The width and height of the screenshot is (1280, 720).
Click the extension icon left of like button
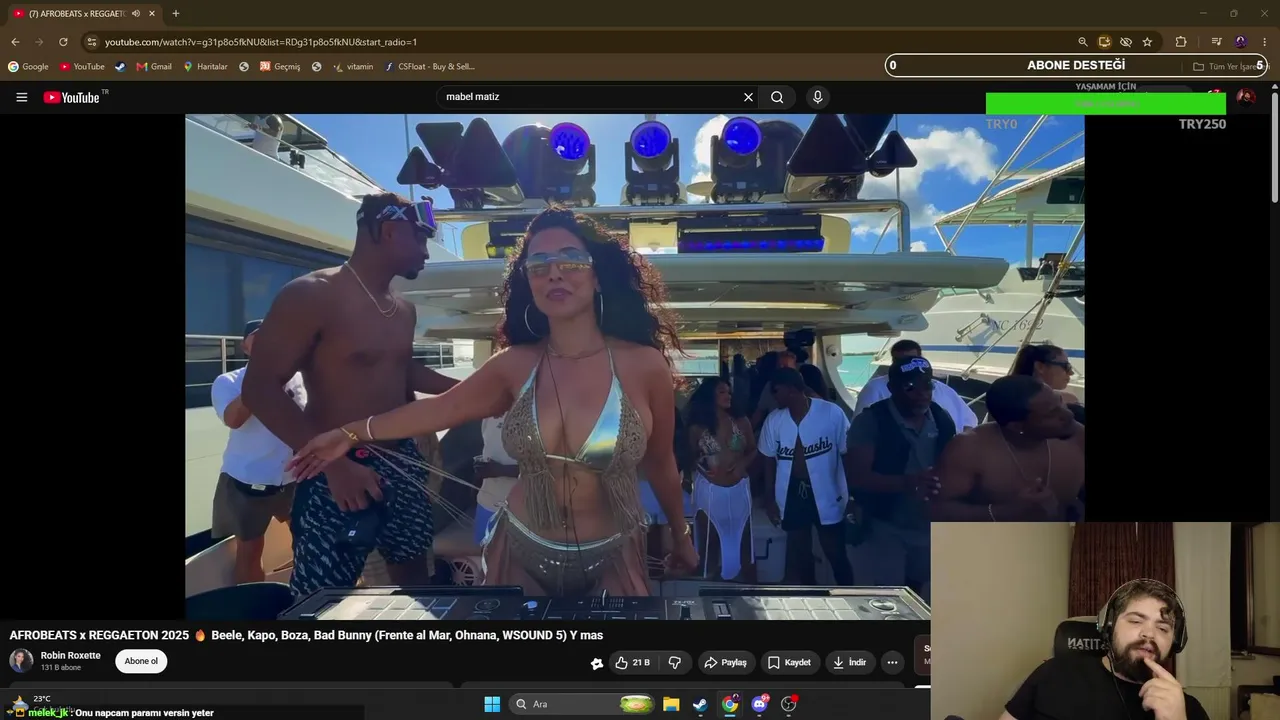597,663
